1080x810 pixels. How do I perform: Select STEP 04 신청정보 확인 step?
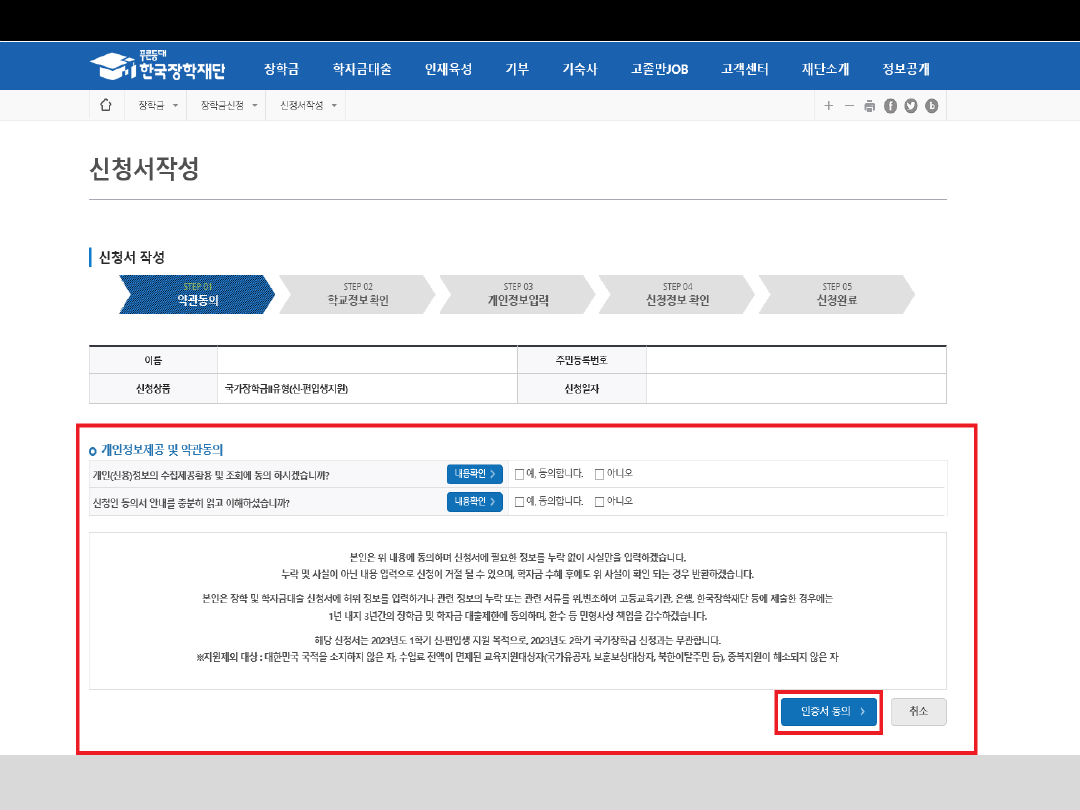click(677, 294)
